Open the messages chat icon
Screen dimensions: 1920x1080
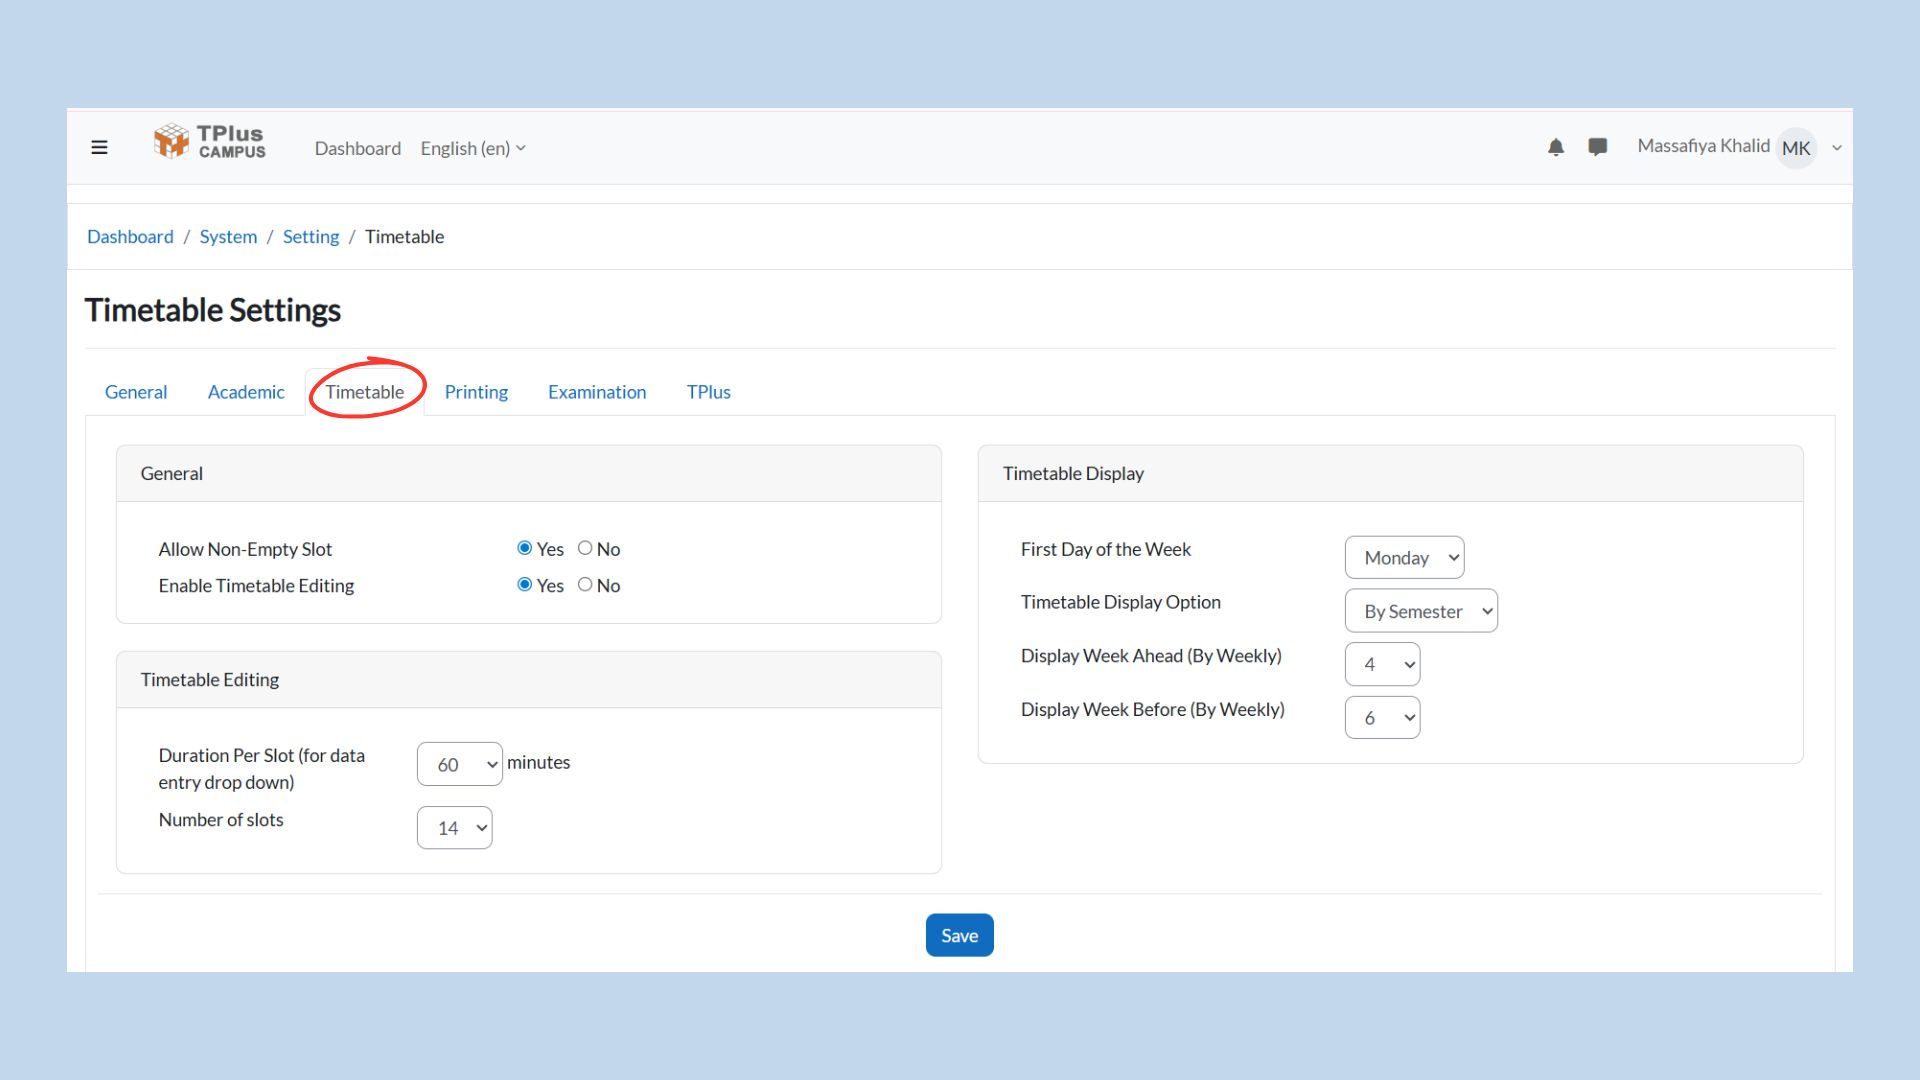click(x=1597, y=147)
